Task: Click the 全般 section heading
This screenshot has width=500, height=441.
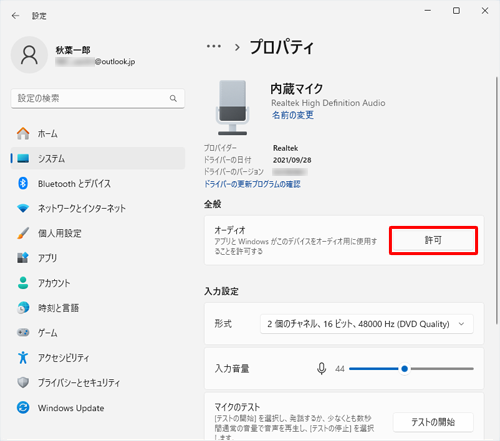Action: [x=213, y=204]
